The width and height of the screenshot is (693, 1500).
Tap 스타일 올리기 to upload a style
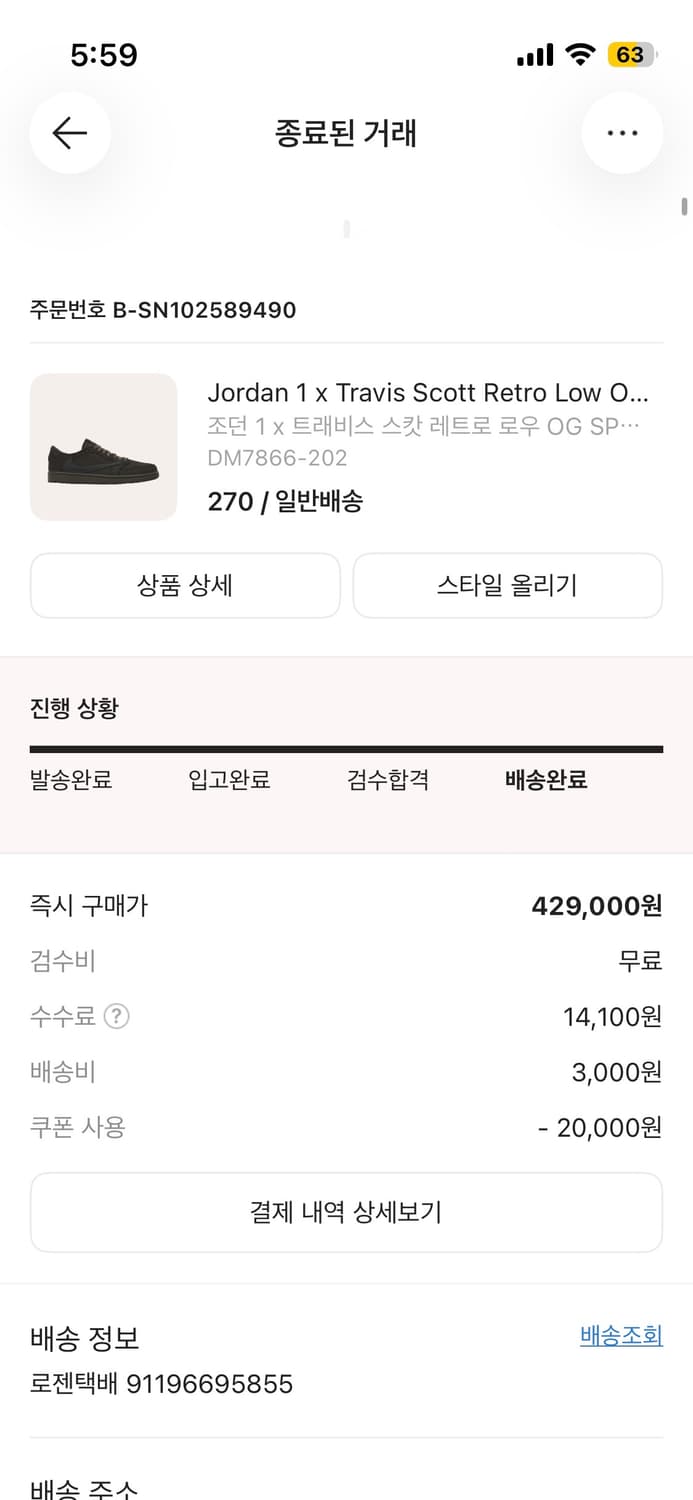[x=507, y=586]
